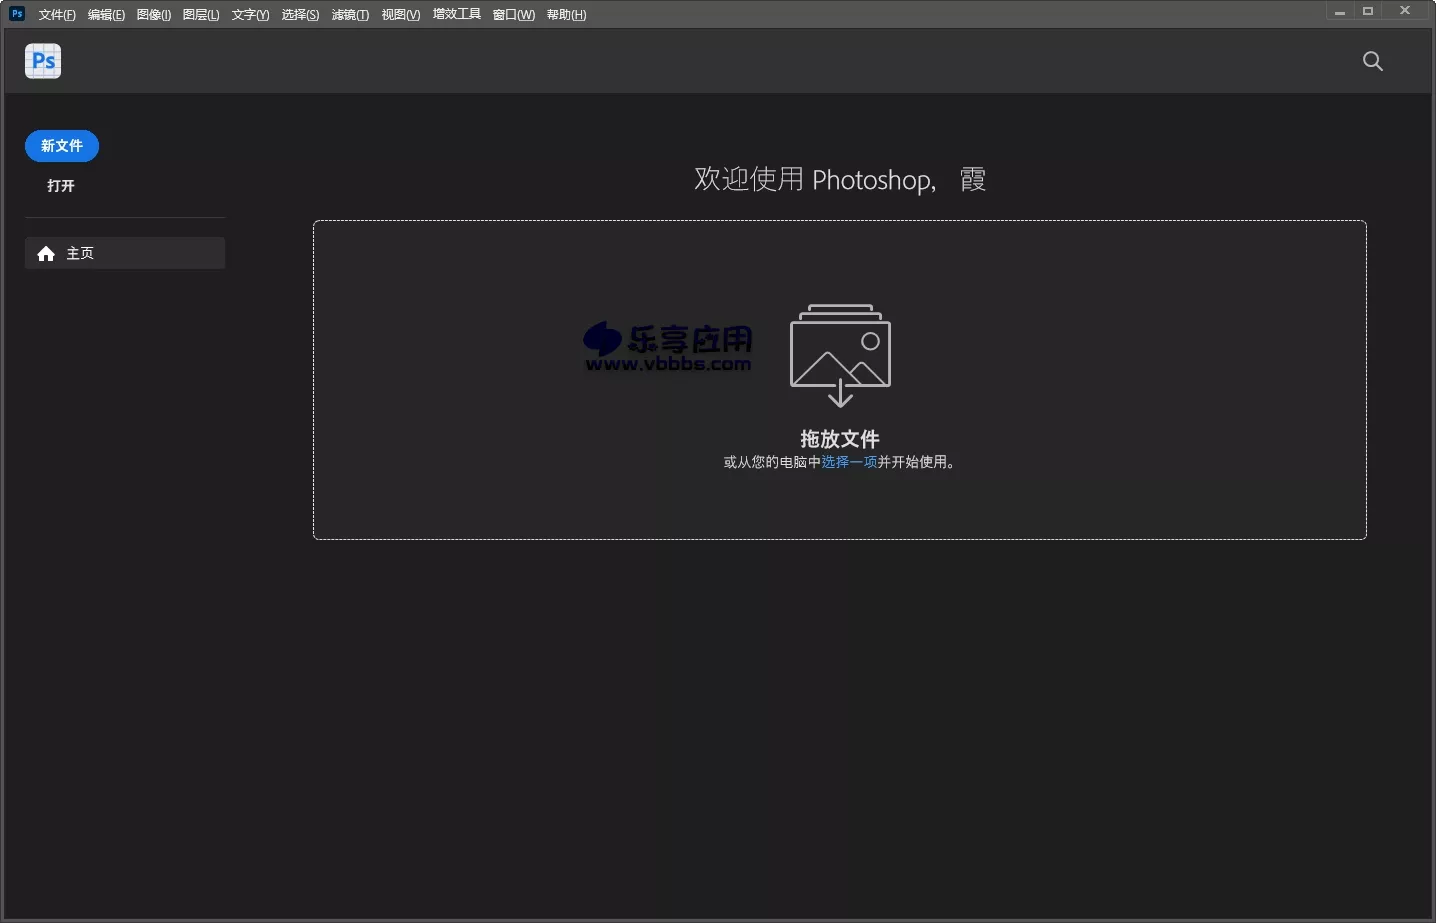Screen dimensions: 1436x923
Task: Open the 文字 menu
Action: tap(250, 14)
